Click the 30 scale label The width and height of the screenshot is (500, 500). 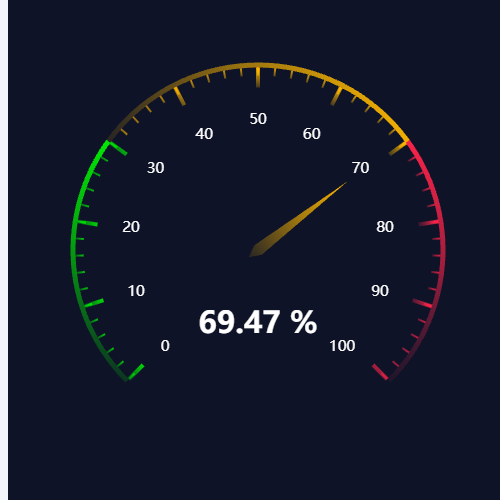pos(156,168)
